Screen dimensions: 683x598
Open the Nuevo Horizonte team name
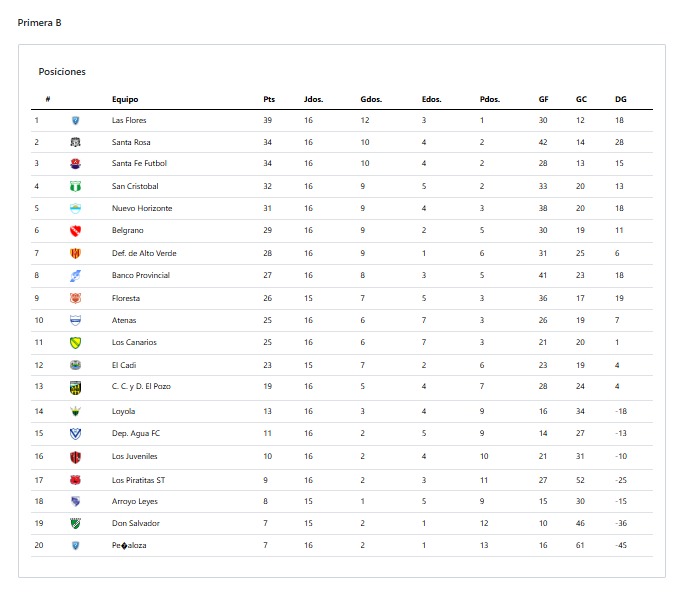tap(142, 208)
